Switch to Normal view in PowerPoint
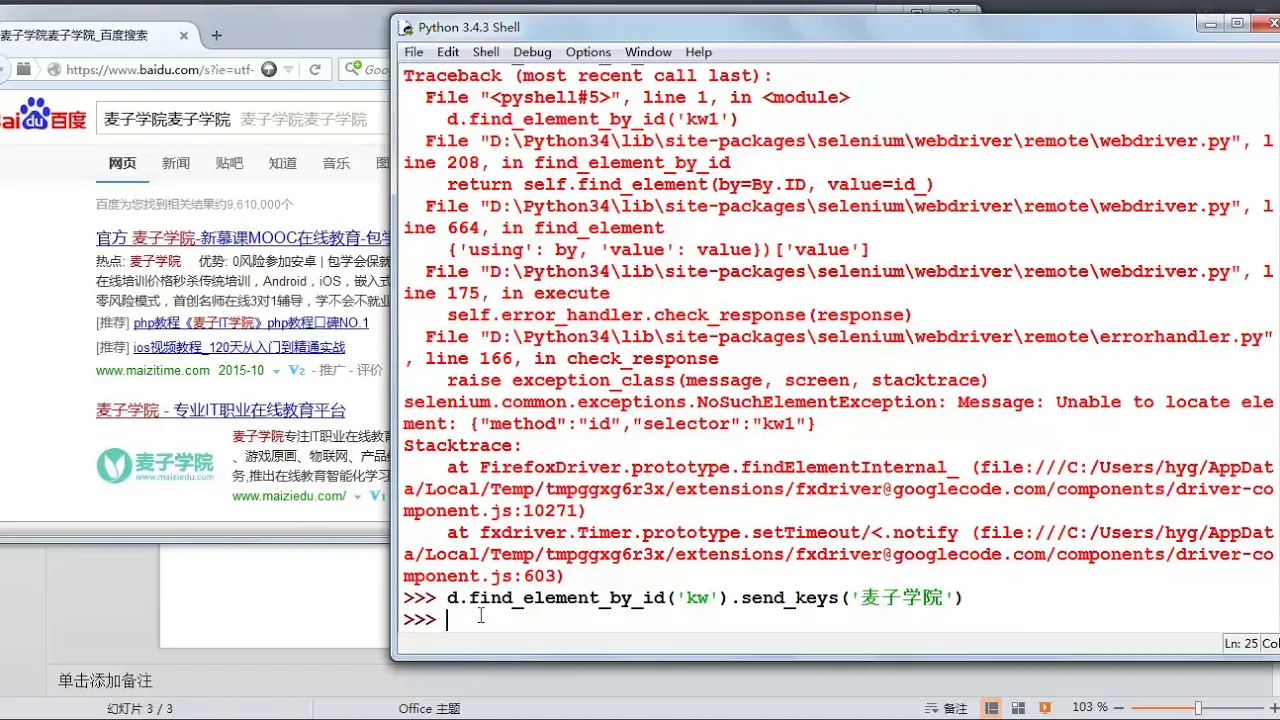Image resolution: width=1280 pixels, height=720 pixels. [x=990, y=708]
